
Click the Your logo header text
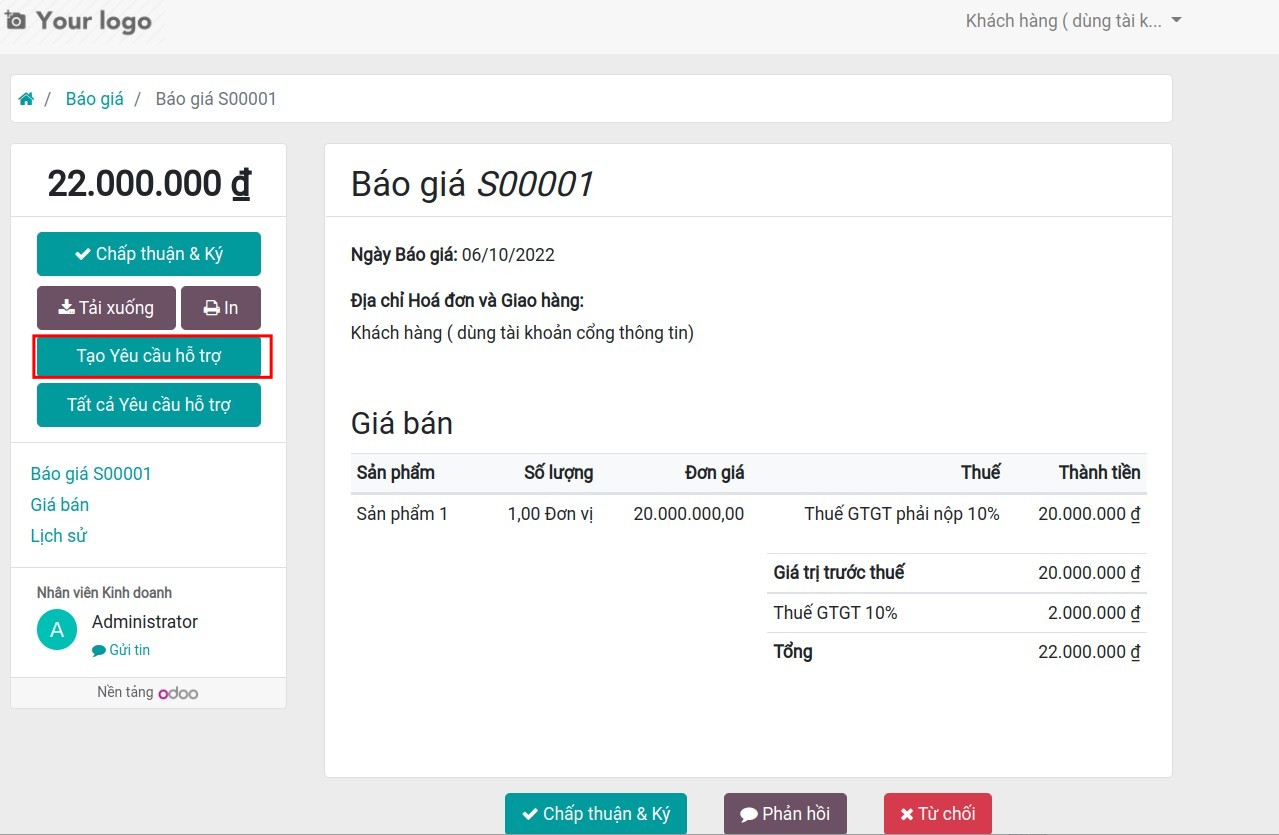[93, 21]
